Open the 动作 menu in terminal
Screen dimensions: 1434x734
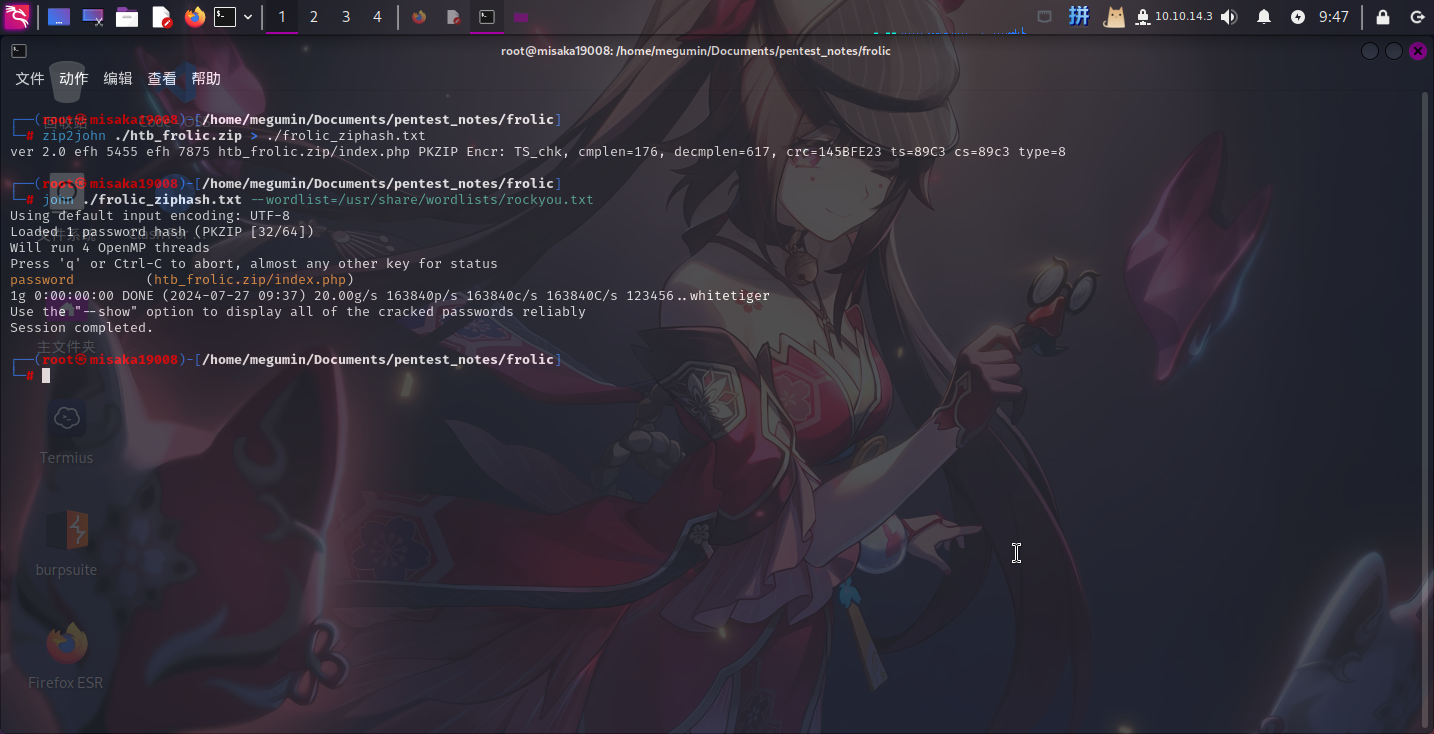73,79
